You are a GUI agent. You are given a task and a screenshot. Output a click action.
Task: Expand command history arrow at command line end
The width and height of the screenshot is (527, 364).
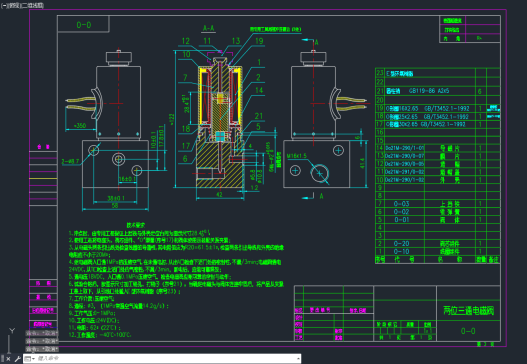pos(298,359)
